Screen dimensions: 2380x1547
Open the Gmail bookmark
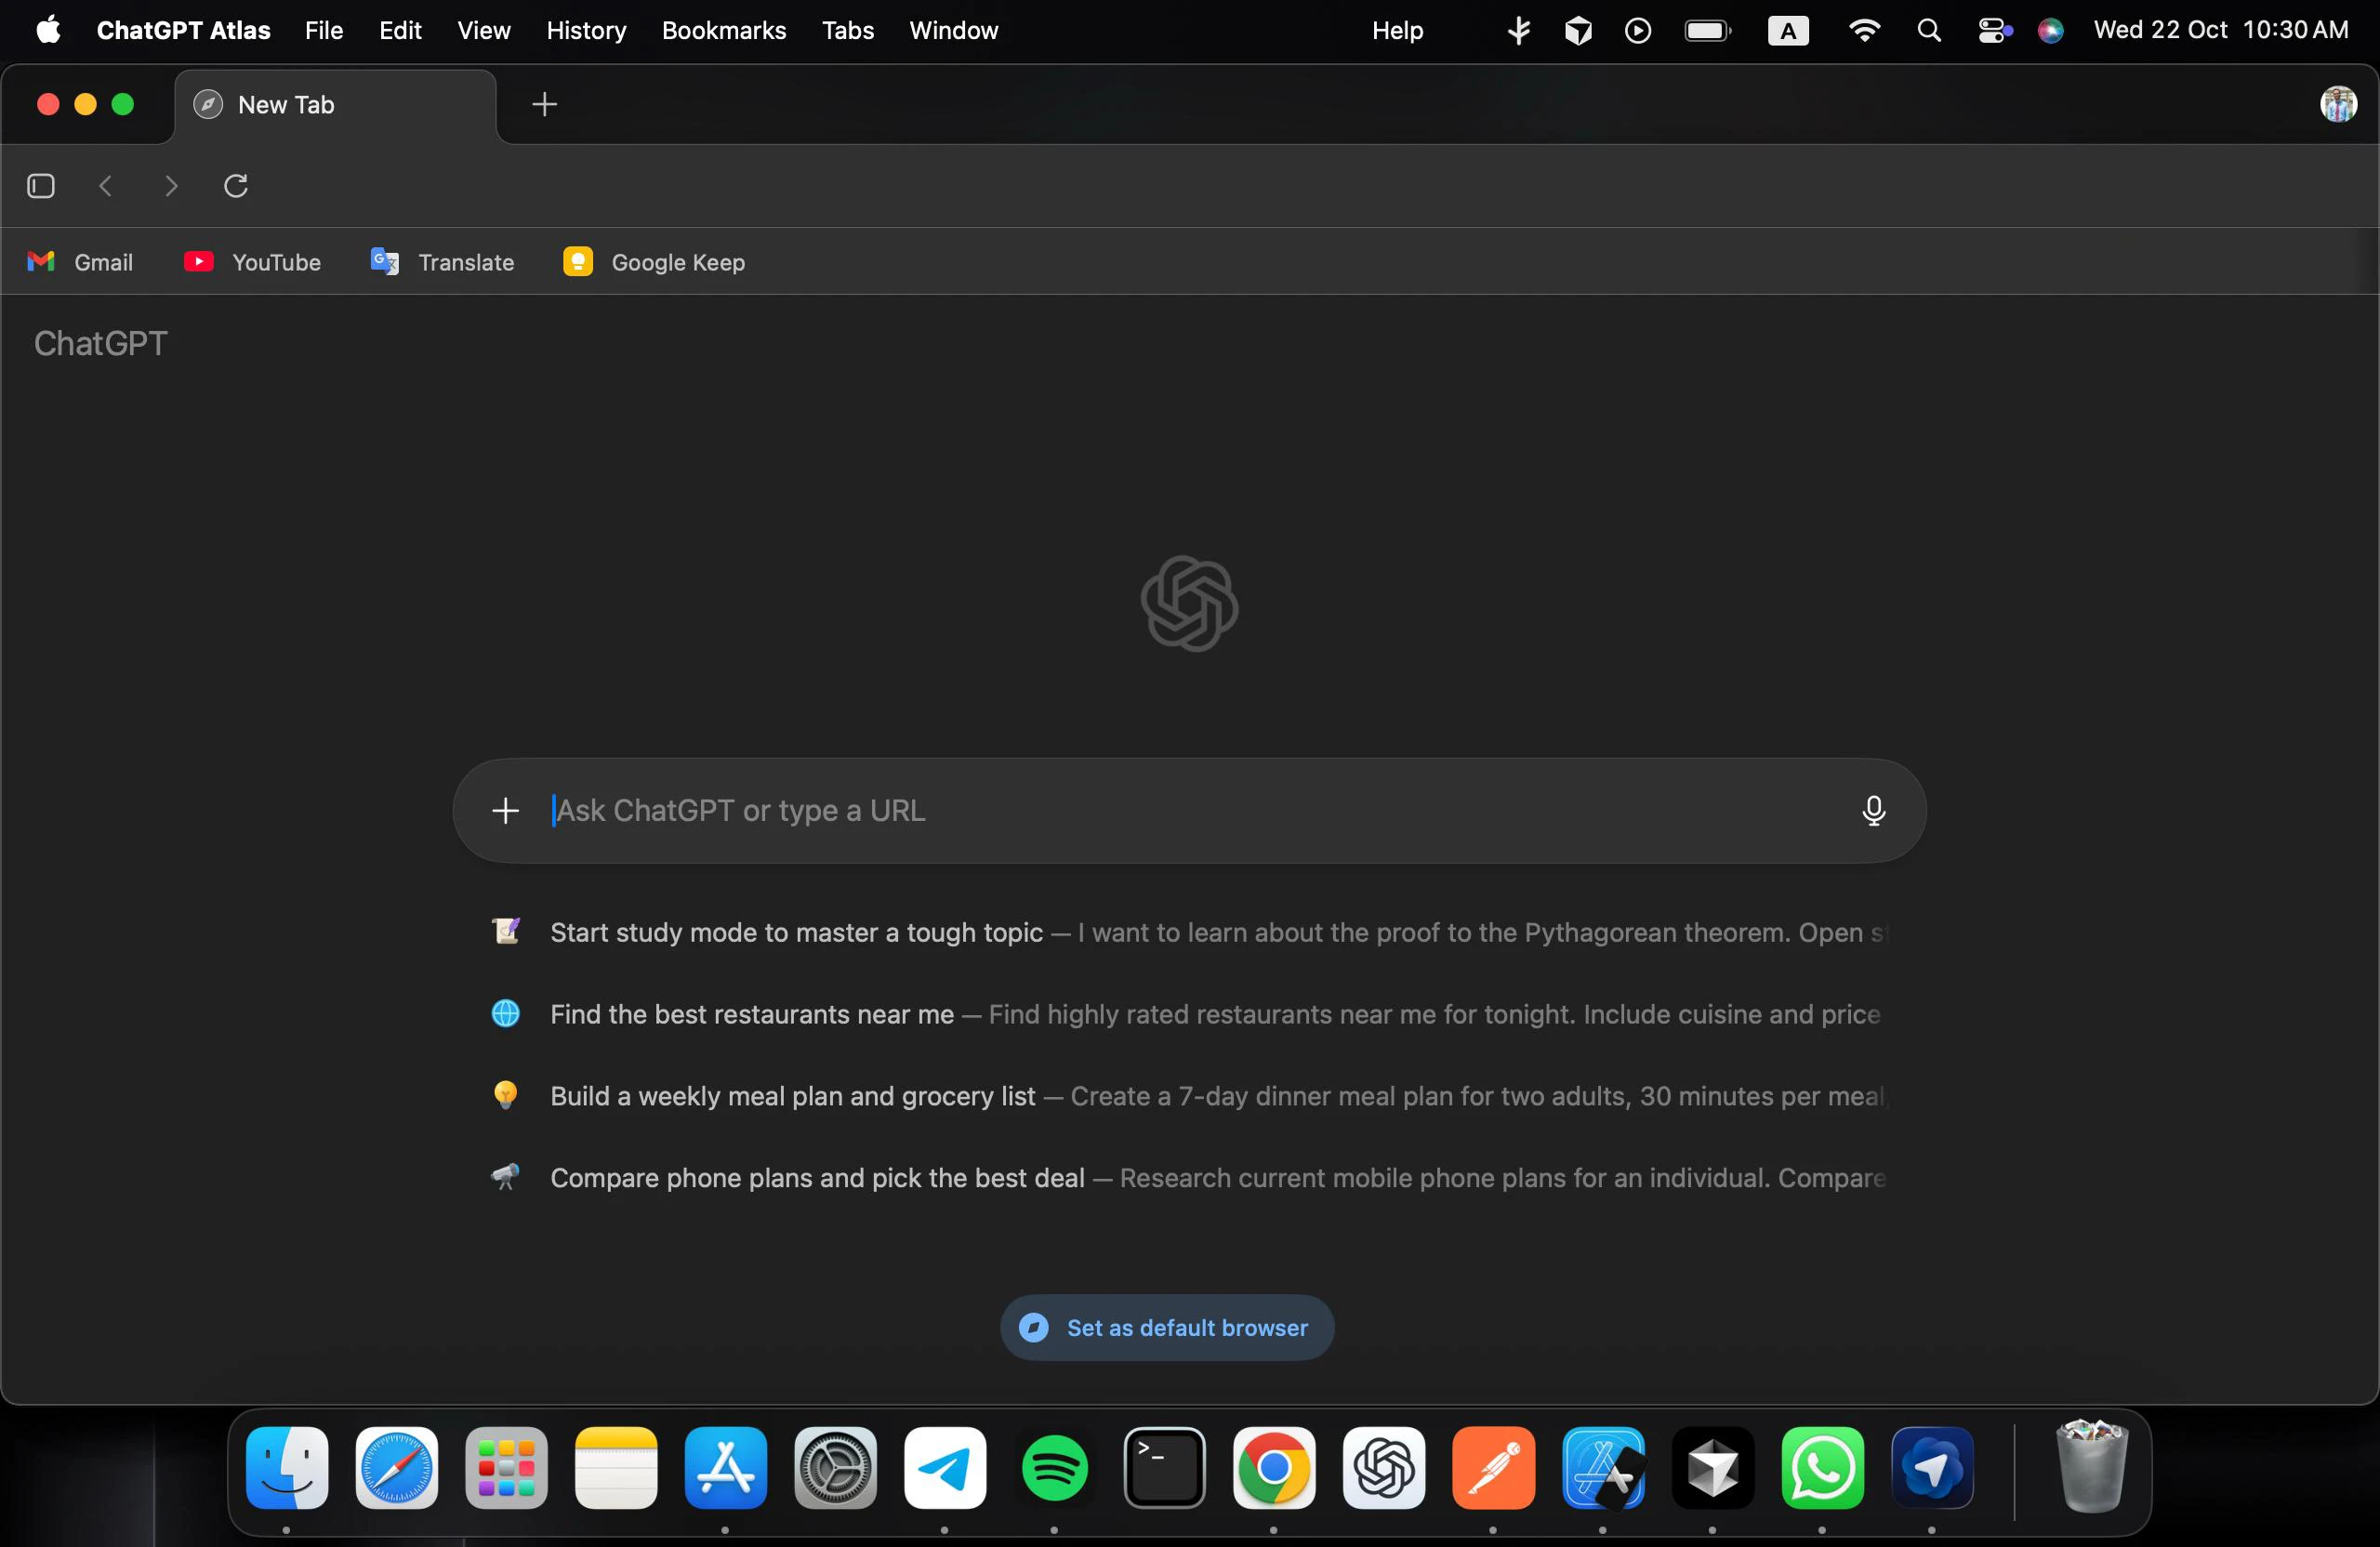(80, 262)
